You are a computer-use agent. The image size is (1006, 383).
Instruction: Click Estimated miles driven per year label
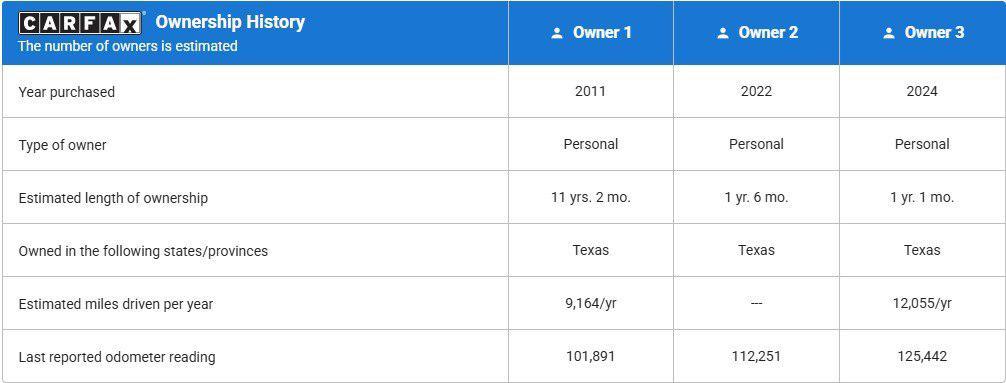tap(115, 304)
